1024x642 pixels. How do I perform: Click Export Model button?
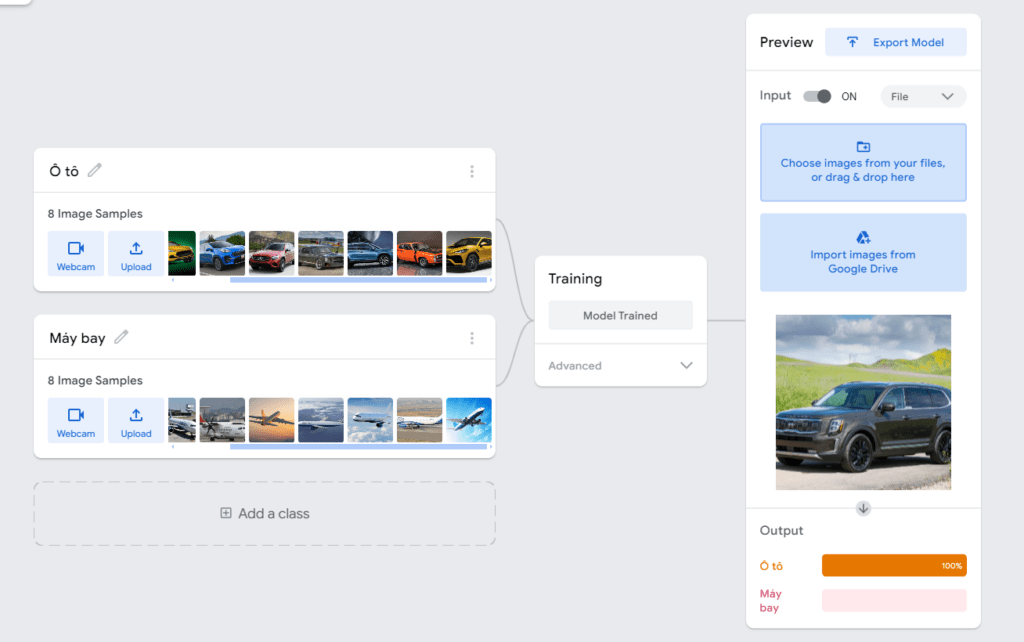[895, 42]
